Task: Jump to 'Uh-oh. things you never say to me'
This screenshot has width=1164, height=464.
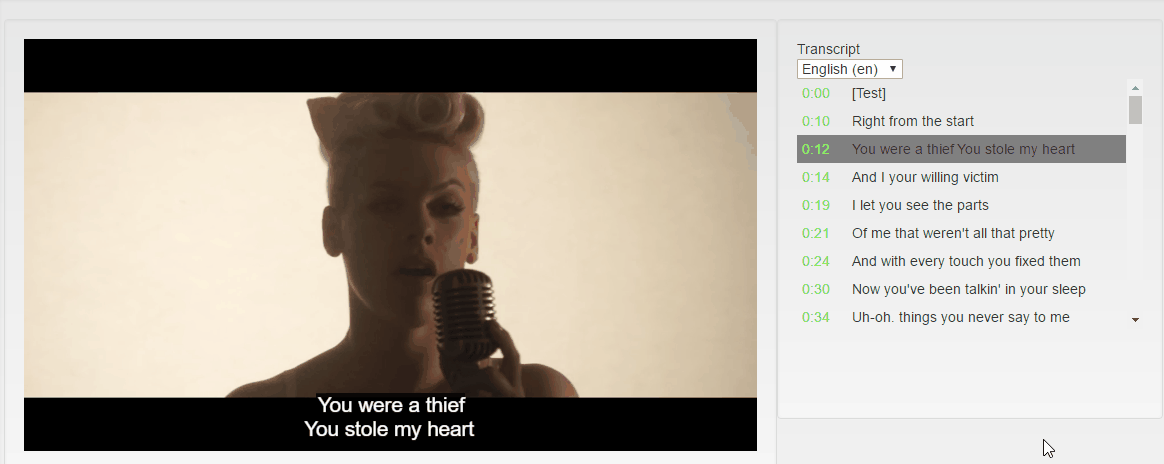Action: (961, 317)
